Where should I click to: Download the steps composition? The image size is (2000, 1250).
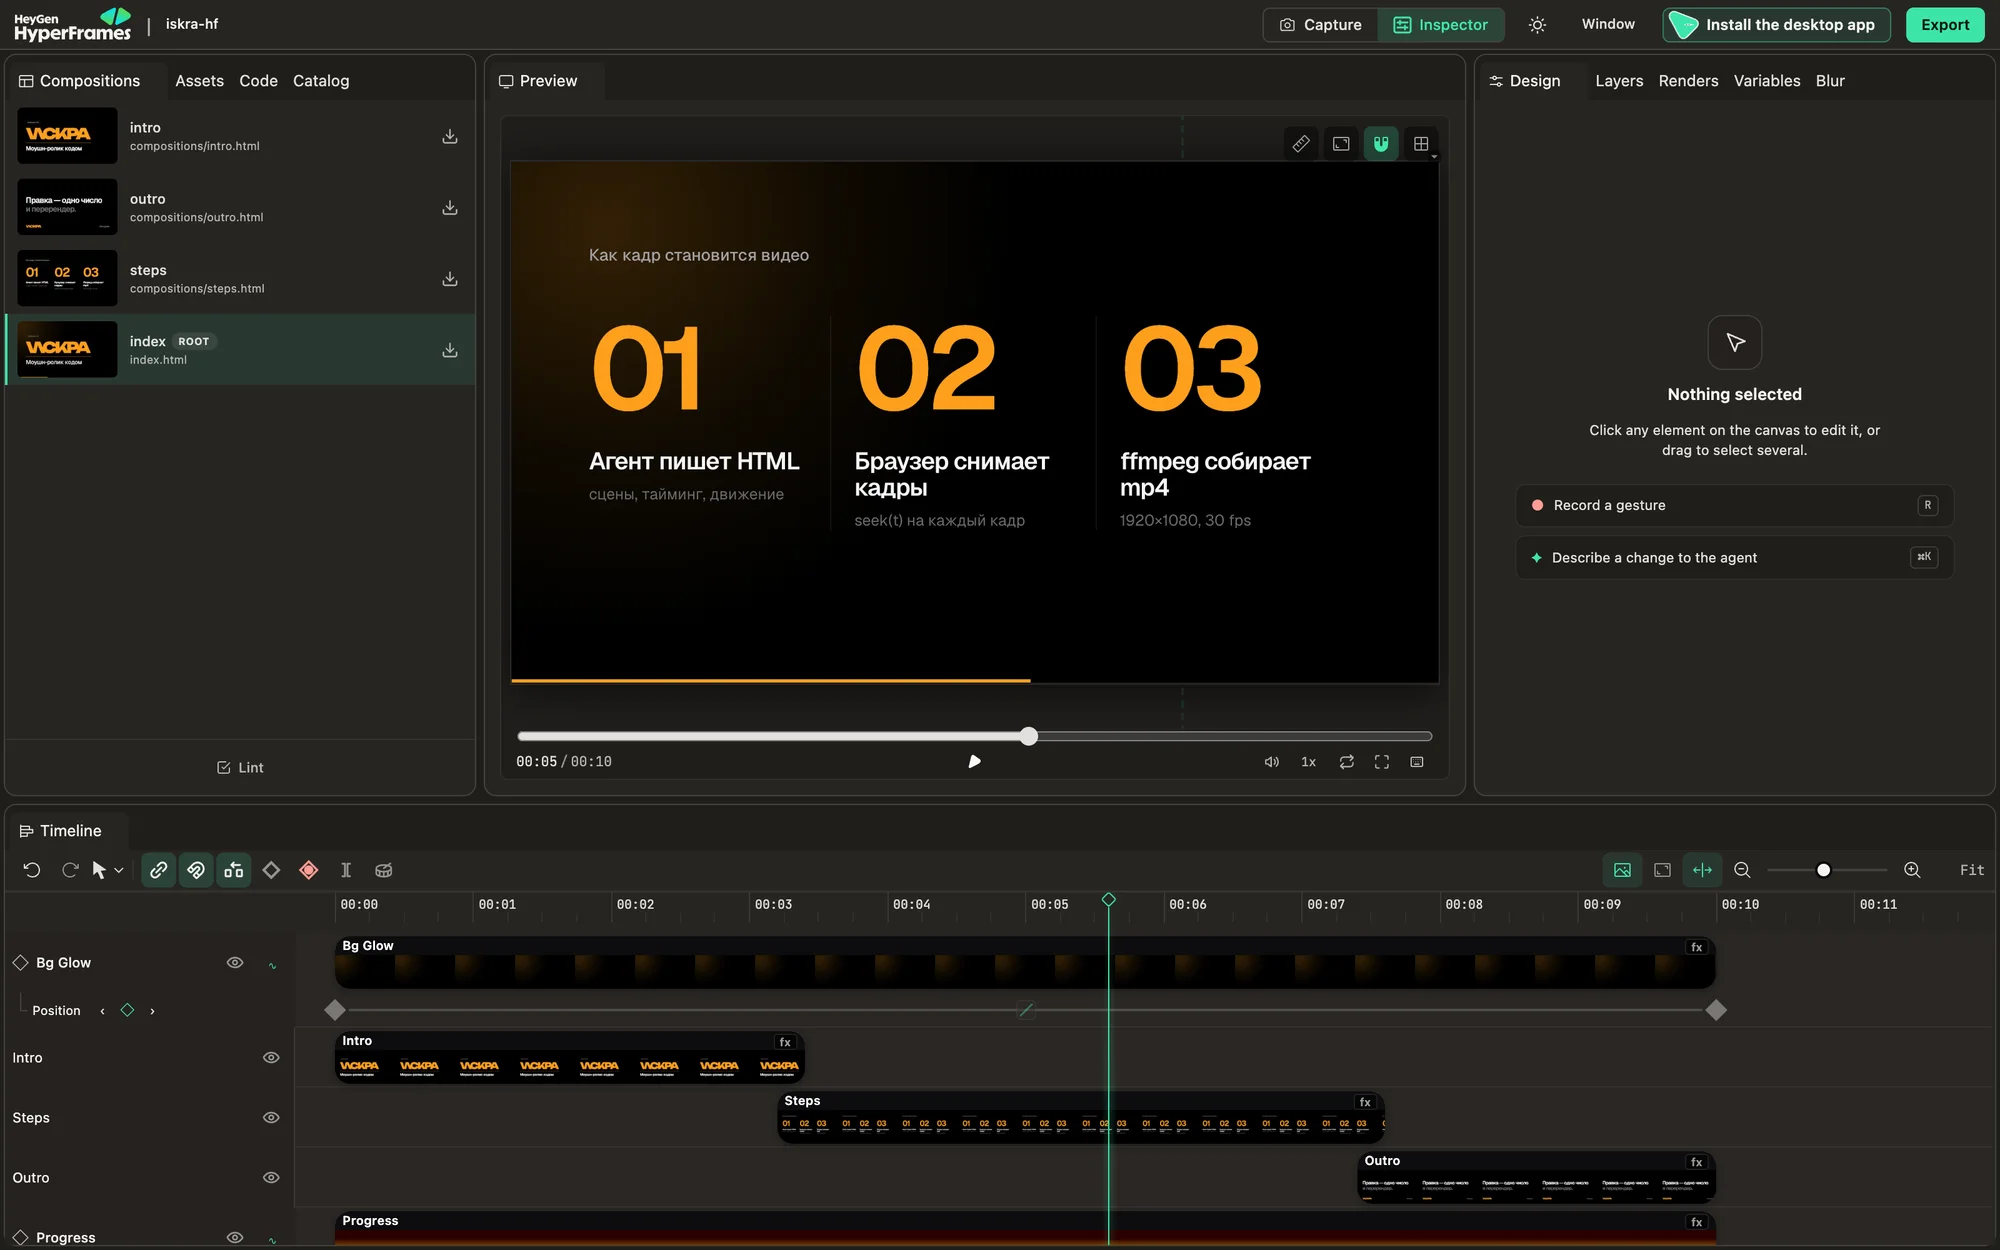click(450, 279)
